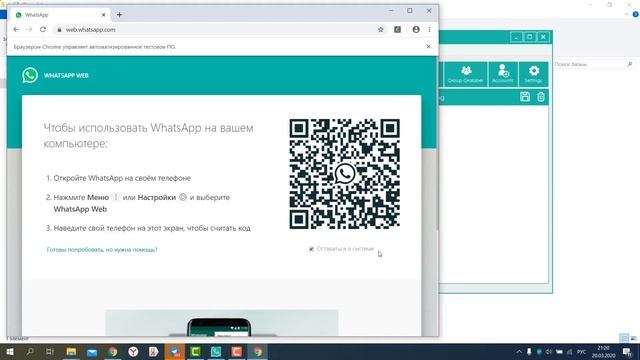
Task: Minimize the teal app window
Action: coord(516,37)
